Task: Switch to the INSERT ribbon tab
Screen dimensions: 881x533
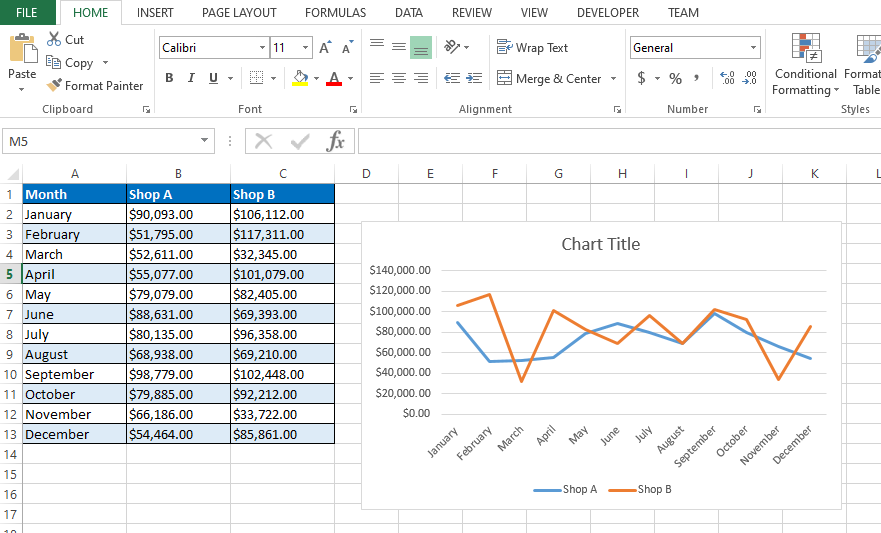Action: (x=155, y=13)
